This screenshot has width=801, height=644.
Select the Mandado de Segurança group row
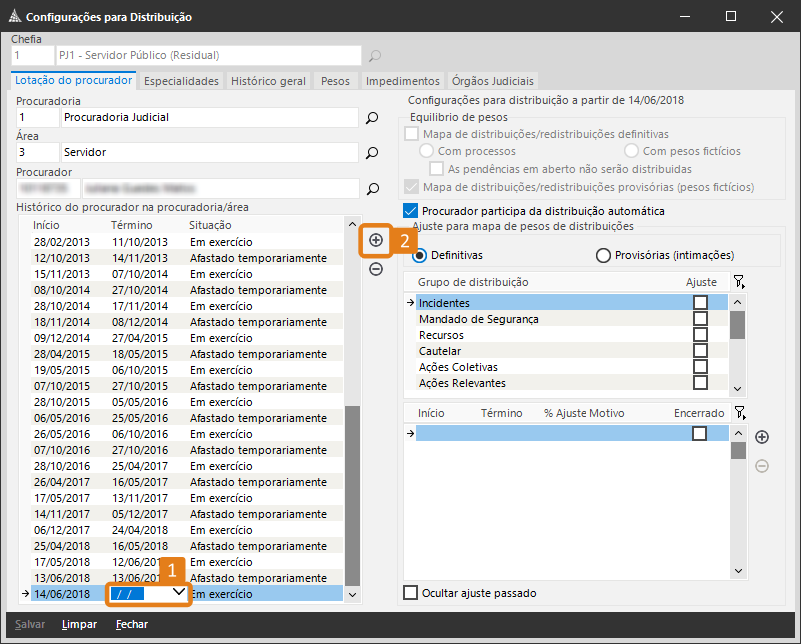(x=479, y=319)
